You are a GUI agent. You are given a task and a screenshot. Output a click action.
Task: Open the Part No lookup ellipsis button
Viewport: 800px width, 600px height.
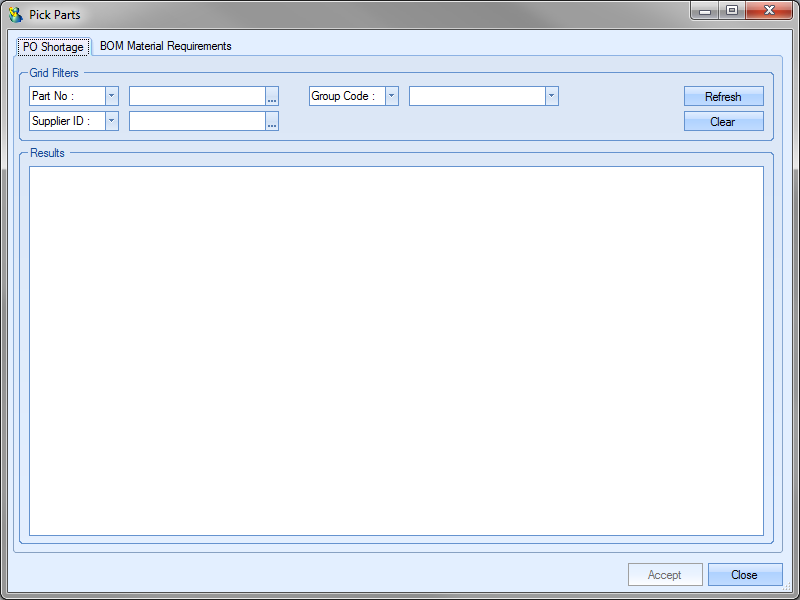(272, 96)
